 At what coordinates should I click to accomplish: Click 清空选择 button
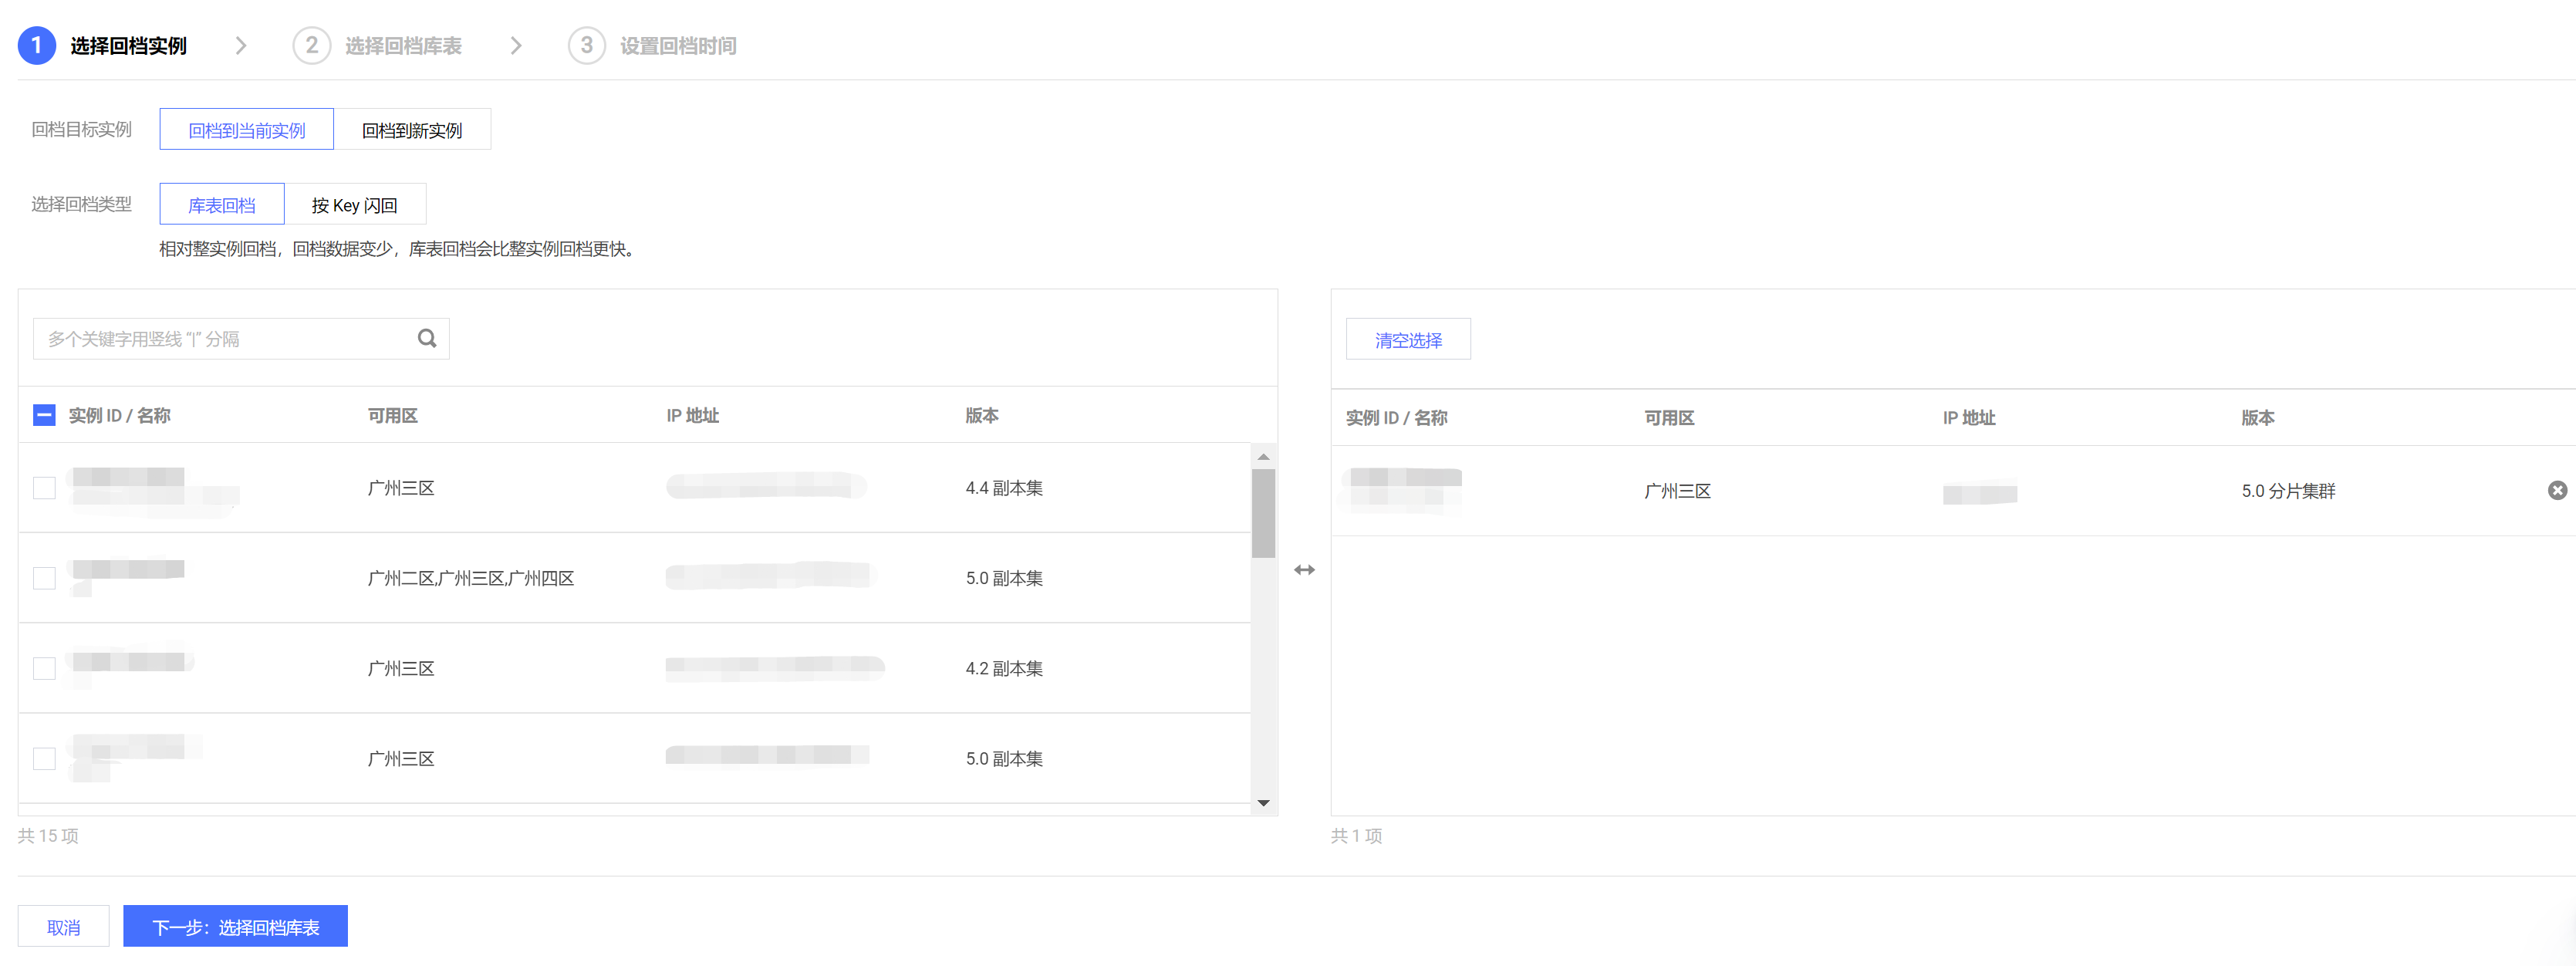pos(1407,340)
